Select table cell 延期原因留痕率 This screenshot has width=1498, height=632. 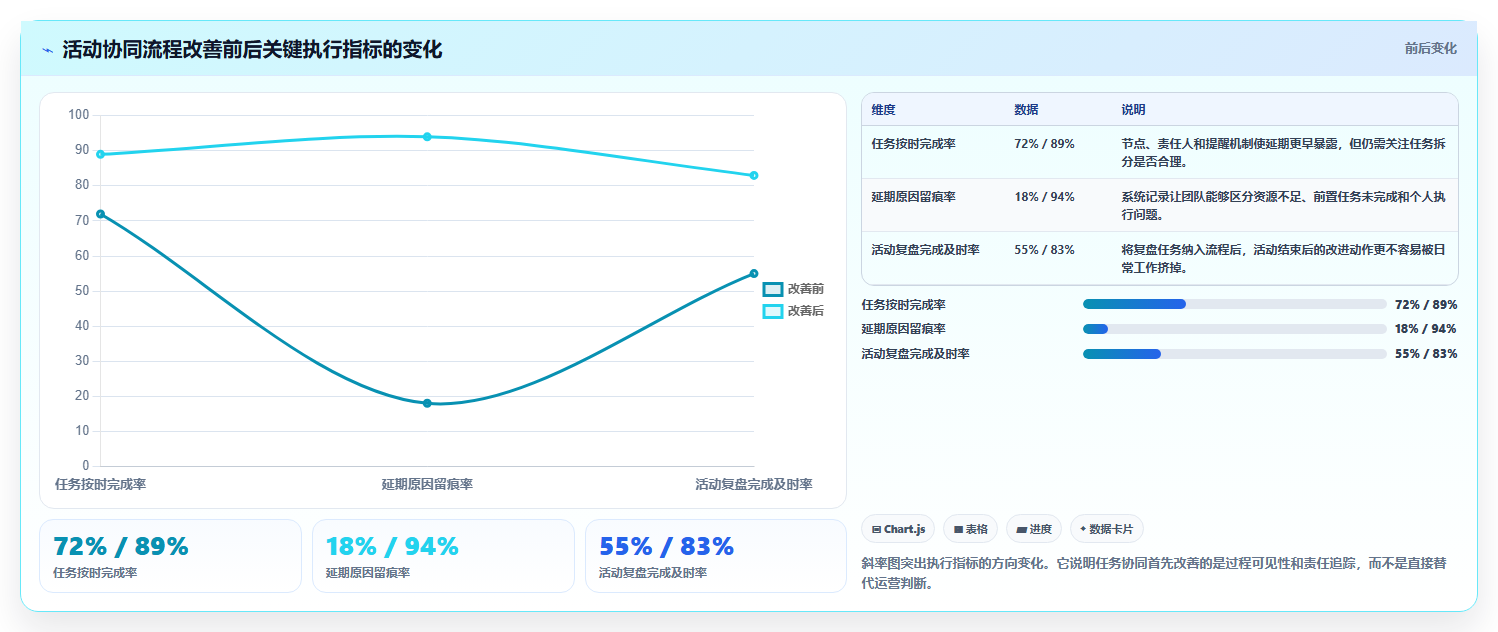913,197
